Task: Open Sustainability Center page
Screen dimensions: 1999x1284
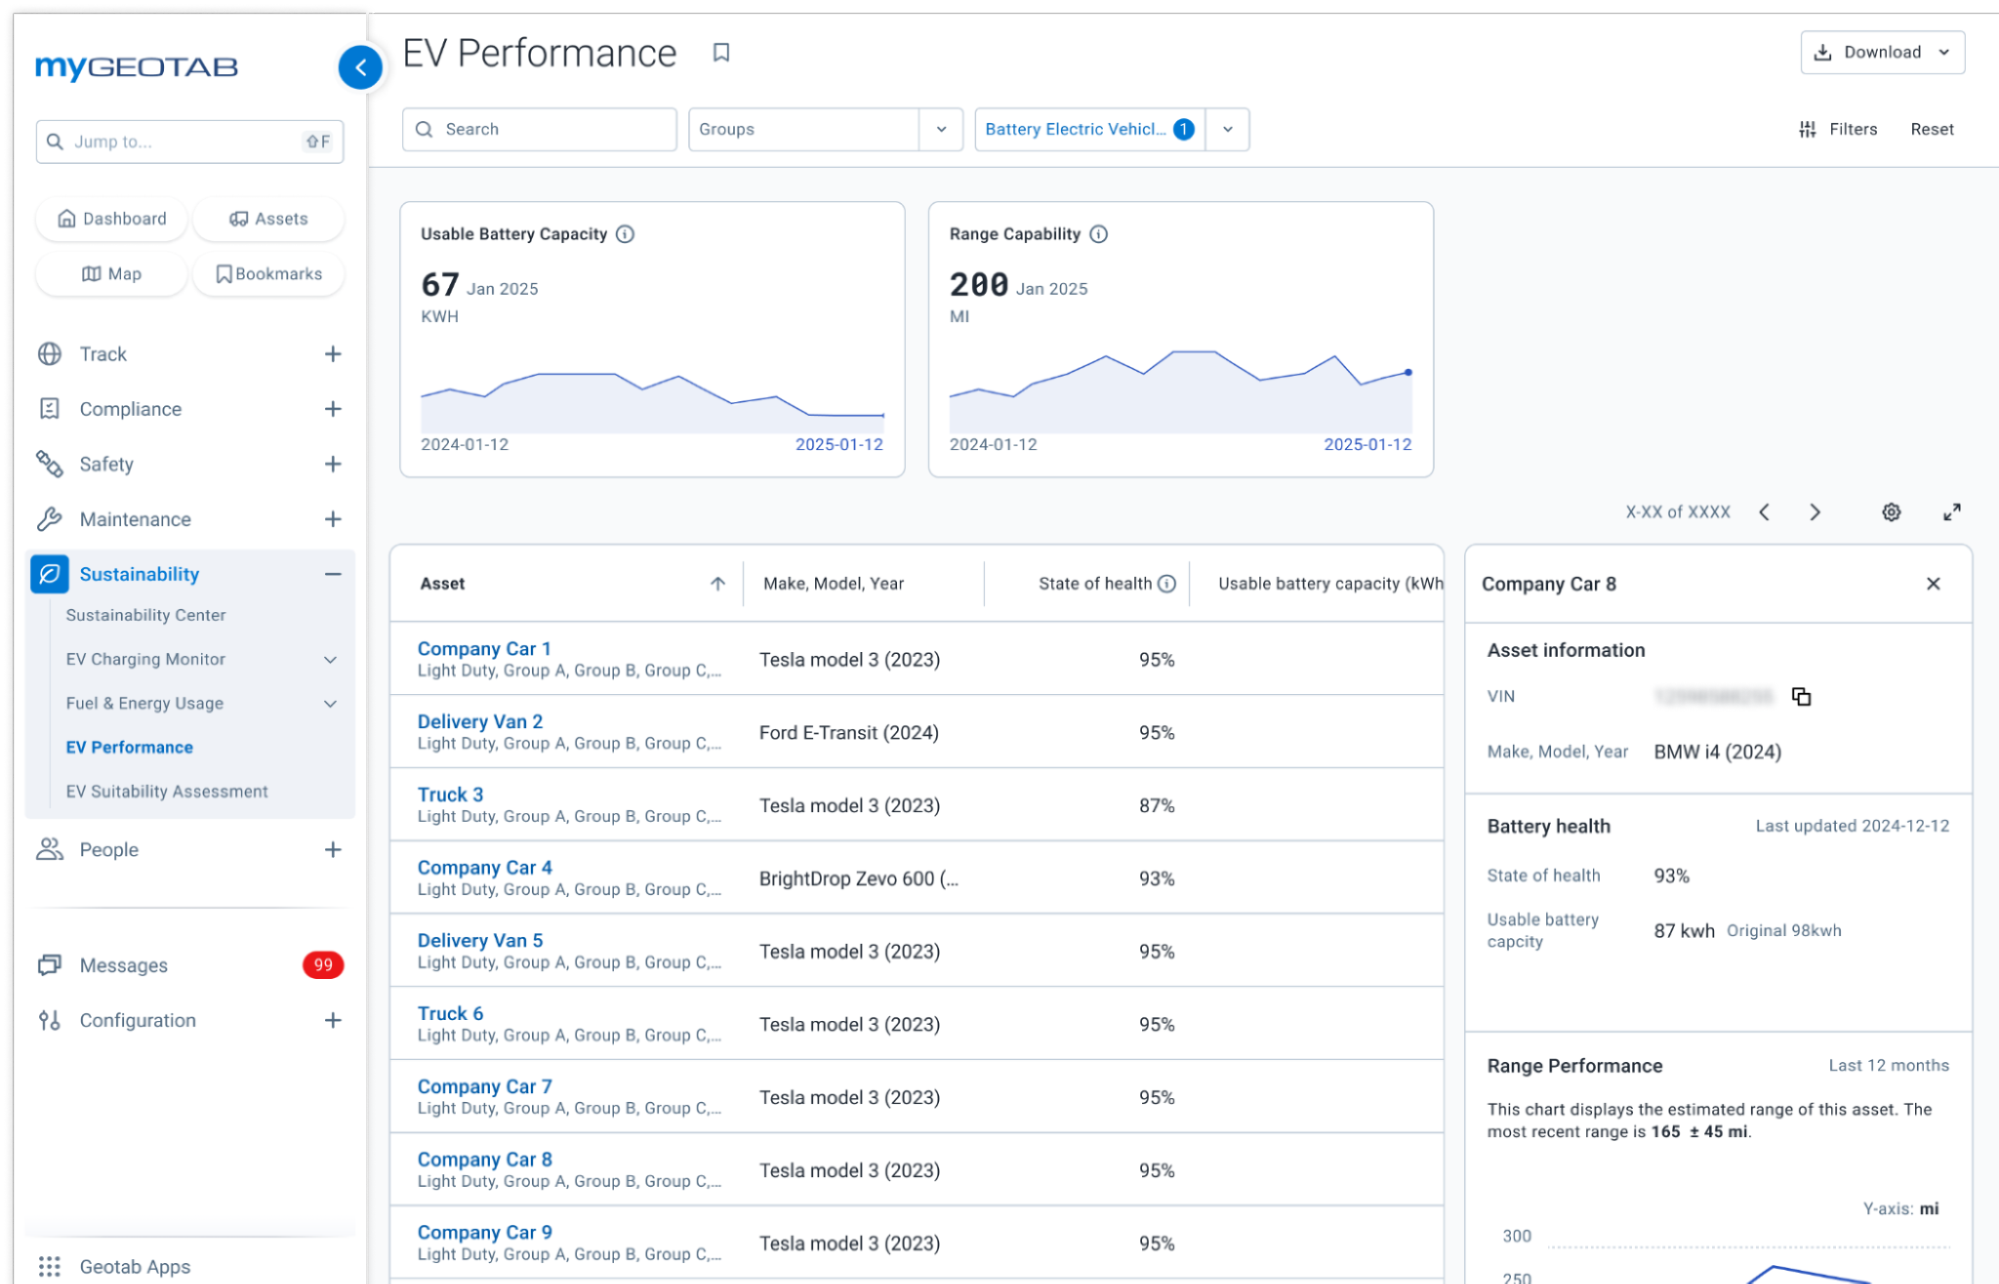Action: pyautogui.click(x=146, y=615)
